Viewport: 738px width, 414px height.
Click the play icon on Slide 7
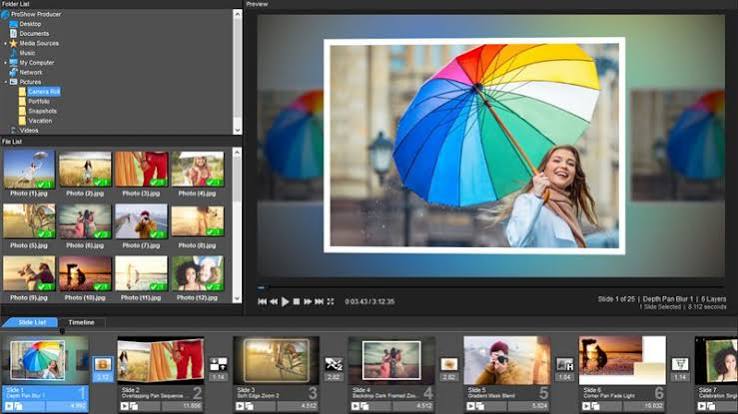tap(702, 406)
